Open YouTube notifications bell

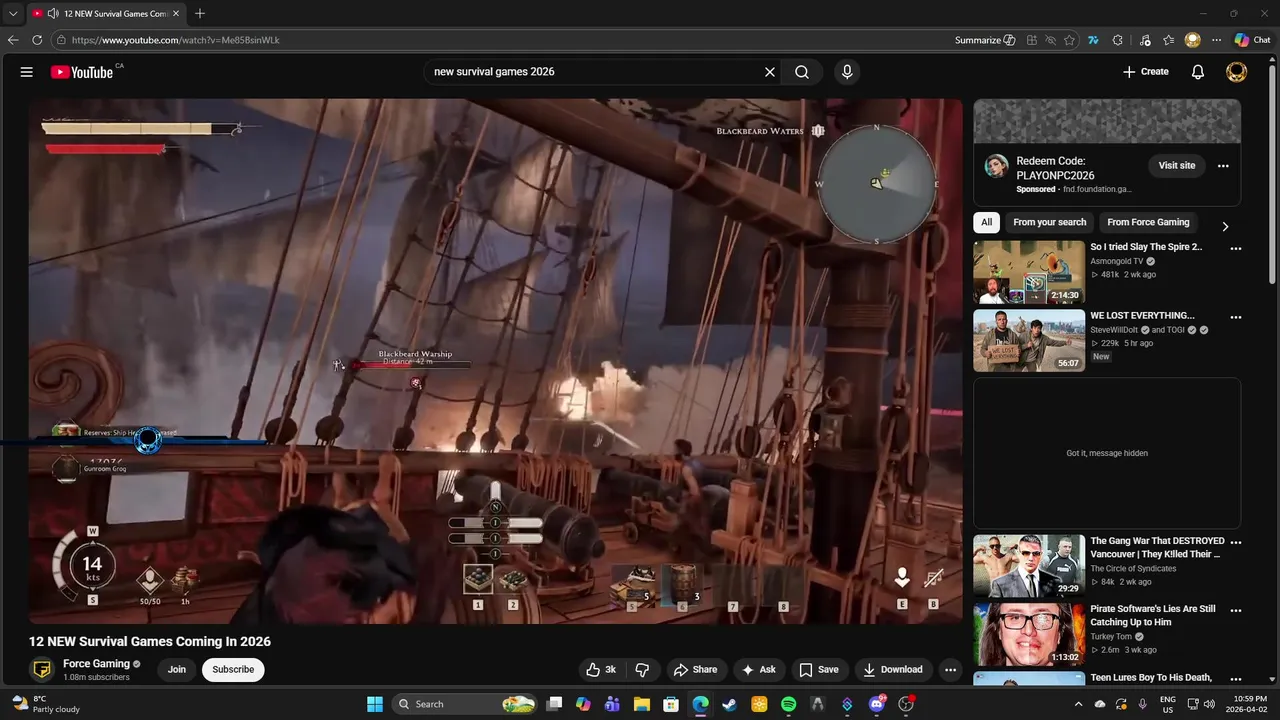(1198, 72)
